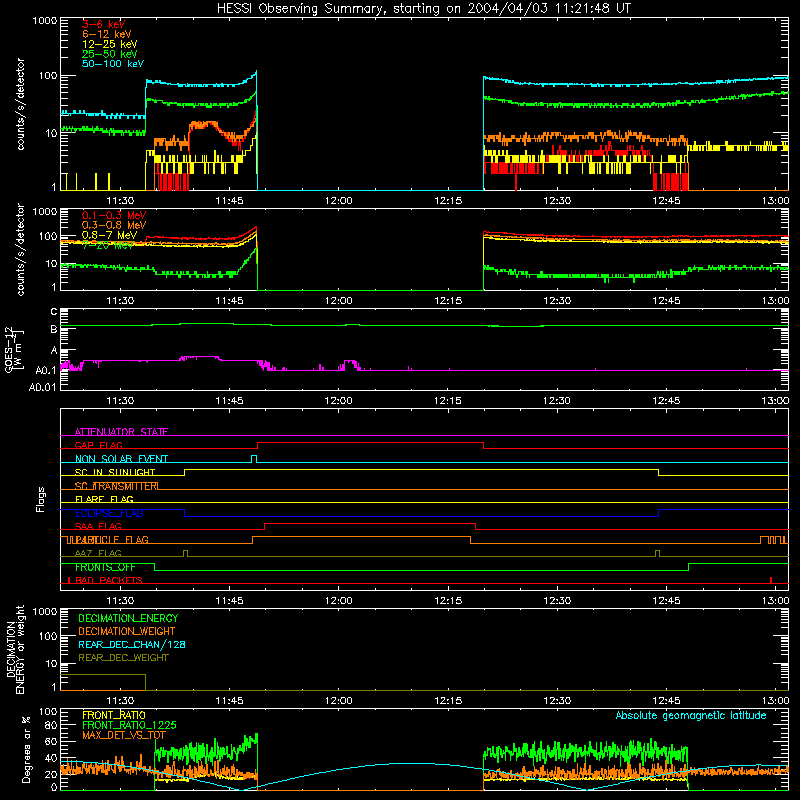Click the HESSI Observing Summary plot title
The width and height of the screenshot is (800, 800).
[424, 9]
